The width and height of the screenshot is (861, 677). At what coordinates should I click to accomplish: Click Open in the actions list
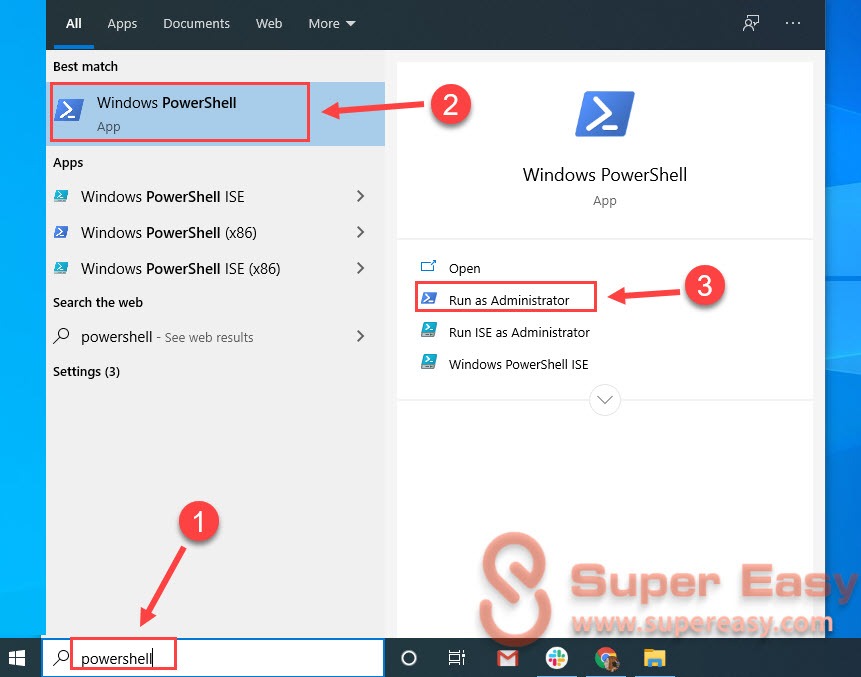coord(464,268)
